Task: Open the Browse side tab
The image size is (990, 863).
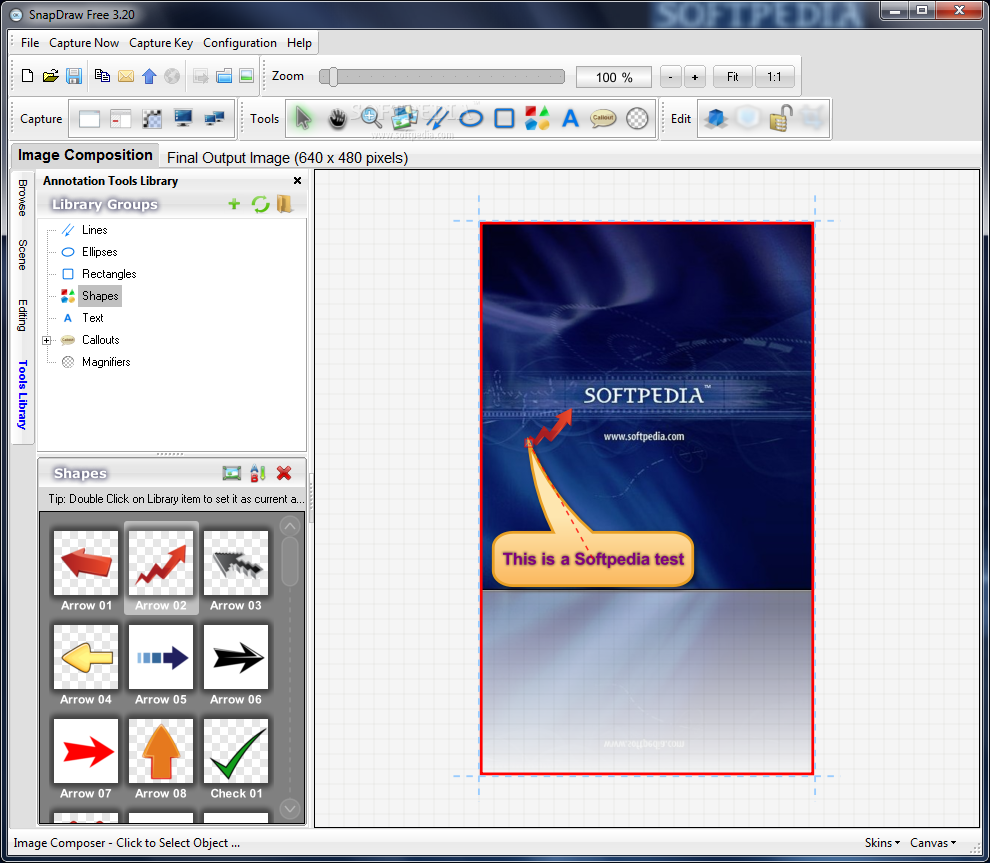Action: pos(23,198)
